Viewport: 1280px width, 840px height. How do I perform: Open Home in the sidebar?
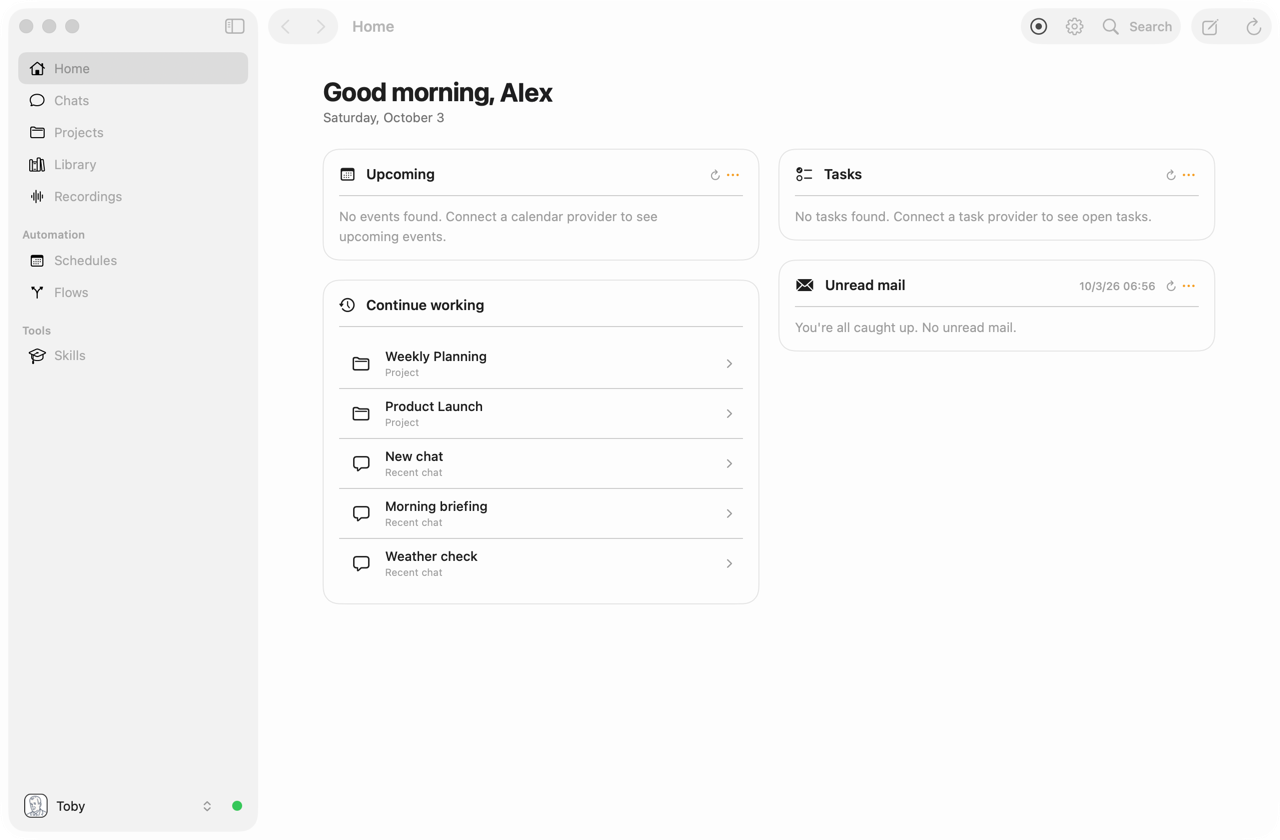click(x=133, y=68)
